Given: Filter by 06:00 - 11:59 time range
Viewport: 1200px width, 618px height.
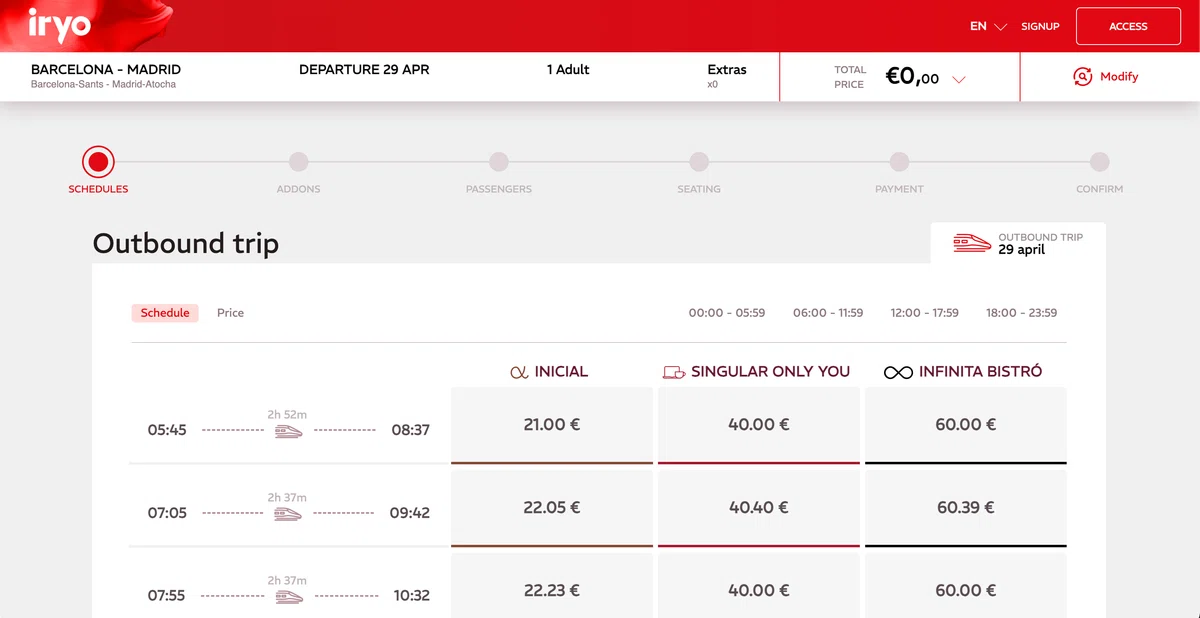Looking at the screenshot, I should point(828,313).
